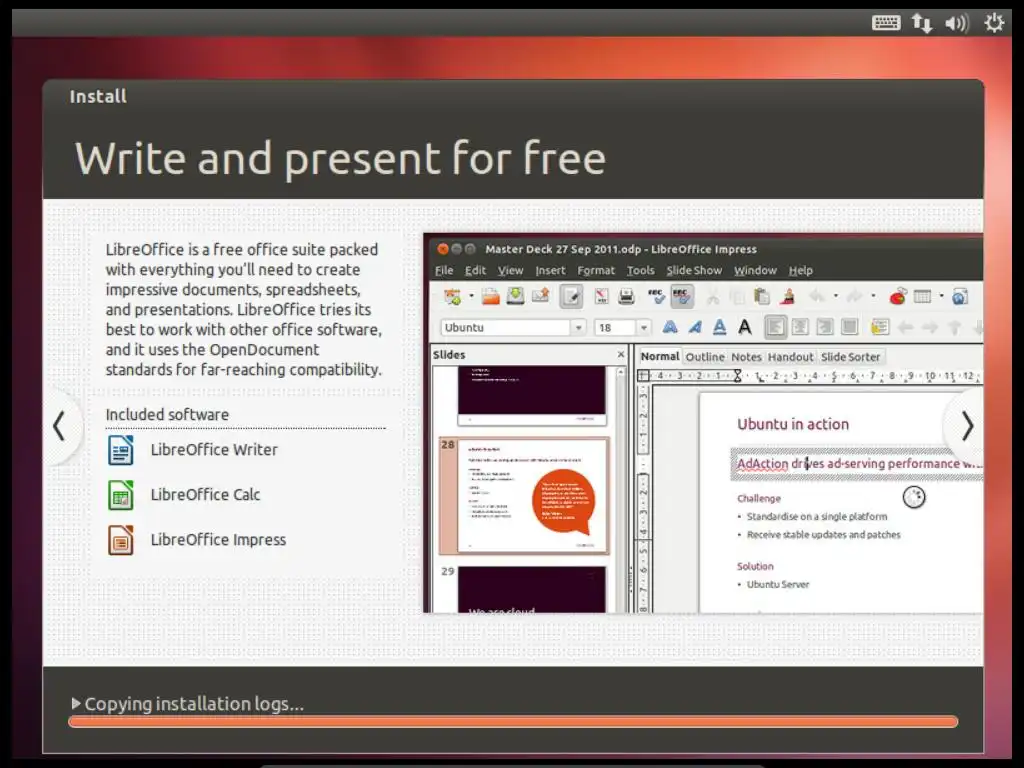
Task: Click the LibreOffice Calc entry
Action: [184, 495]
